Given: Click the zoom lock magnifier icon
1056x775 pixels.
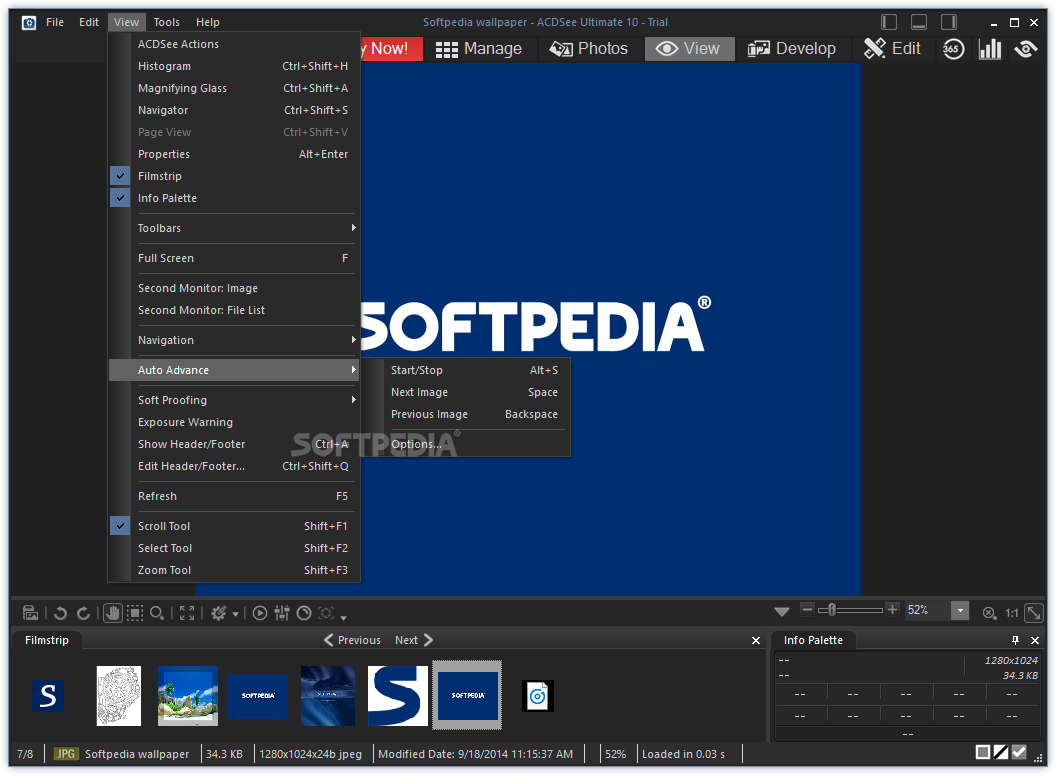Looking at the screenshot, I should (989, 613).
